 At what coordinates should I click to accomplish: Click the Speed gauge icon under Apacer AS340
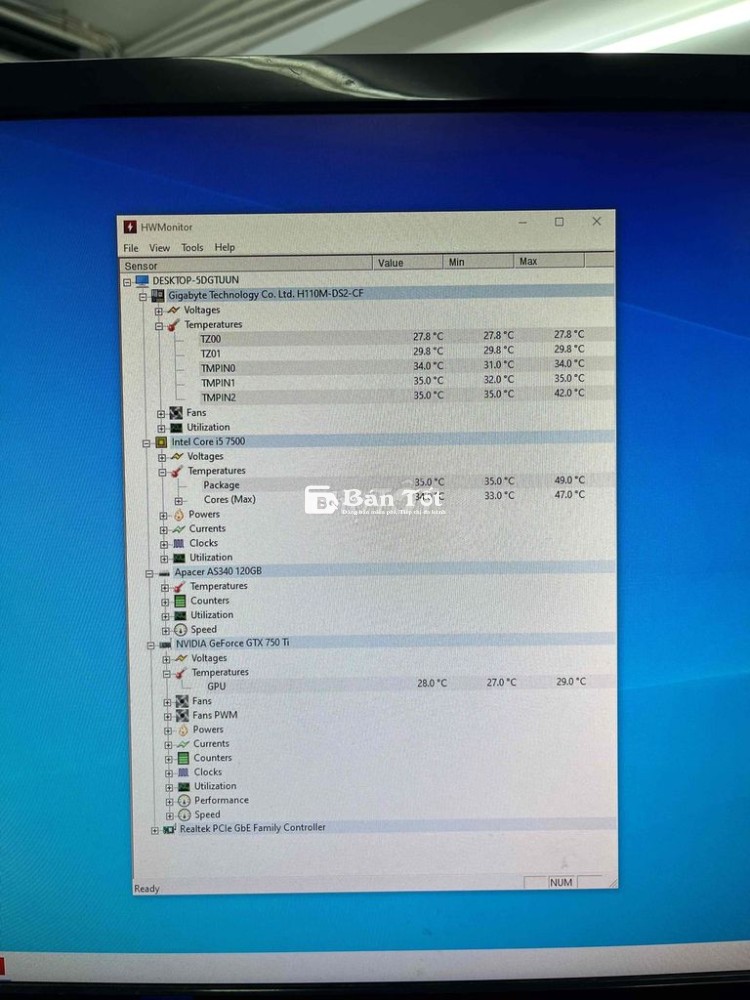[x=180, y=630]
